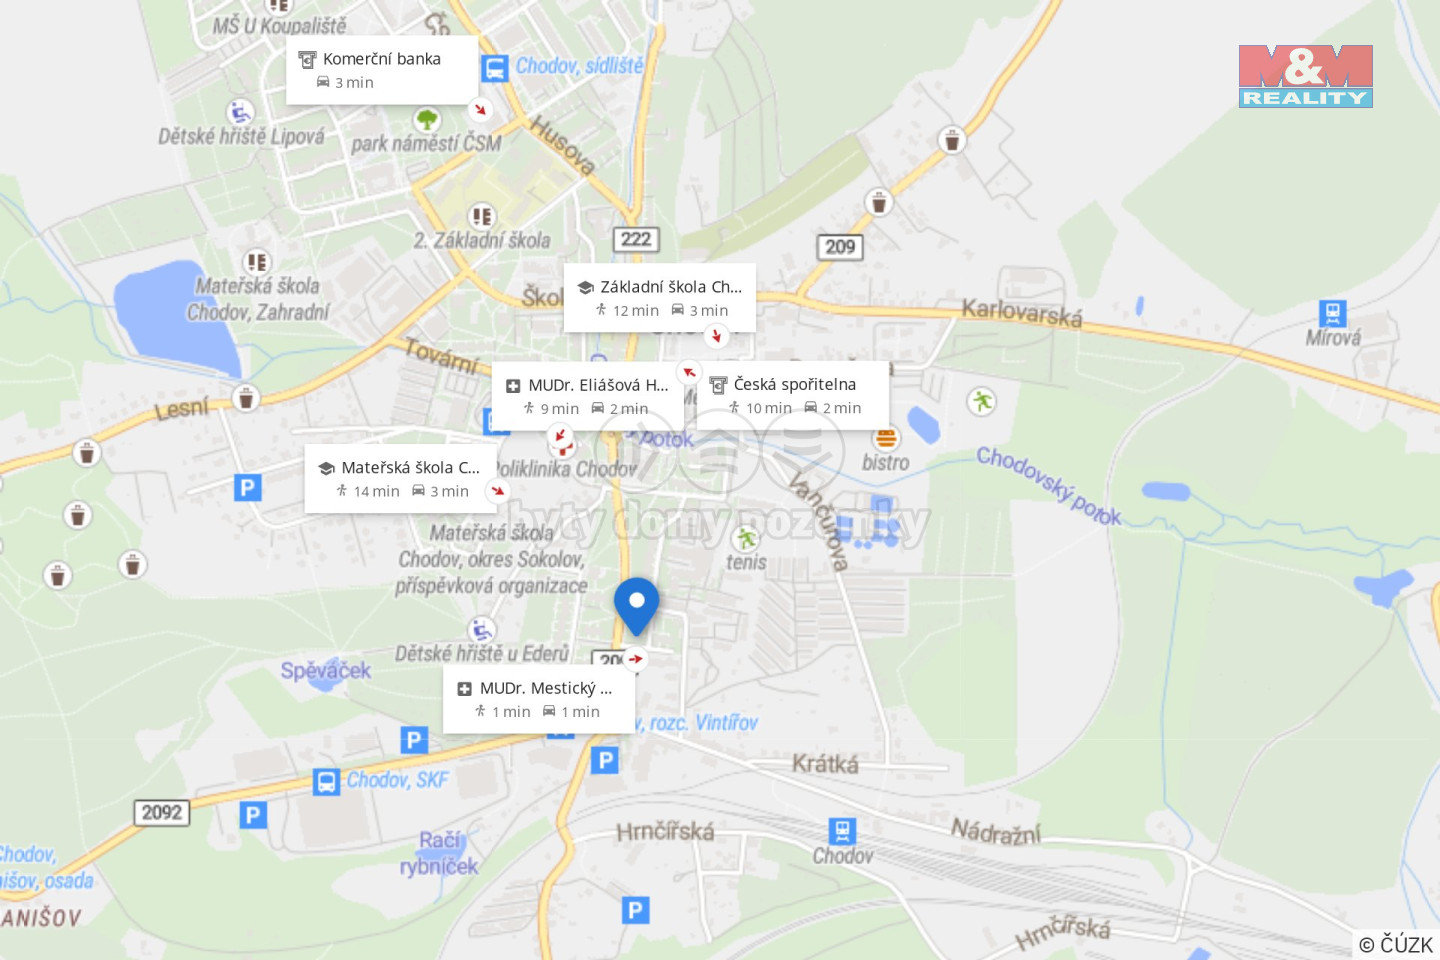This screenshot has height=960, width=1440.
Task: Click the bistro restaurant icon
Action: [x=886, y=438]
